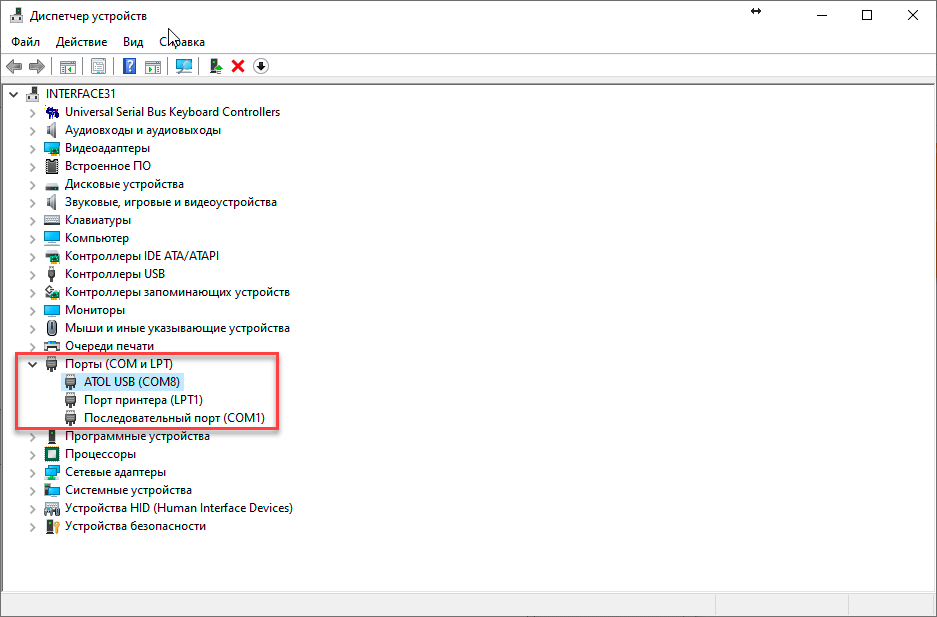
Task: Click the Forward arrow in the toolbar
Action: 37,66
